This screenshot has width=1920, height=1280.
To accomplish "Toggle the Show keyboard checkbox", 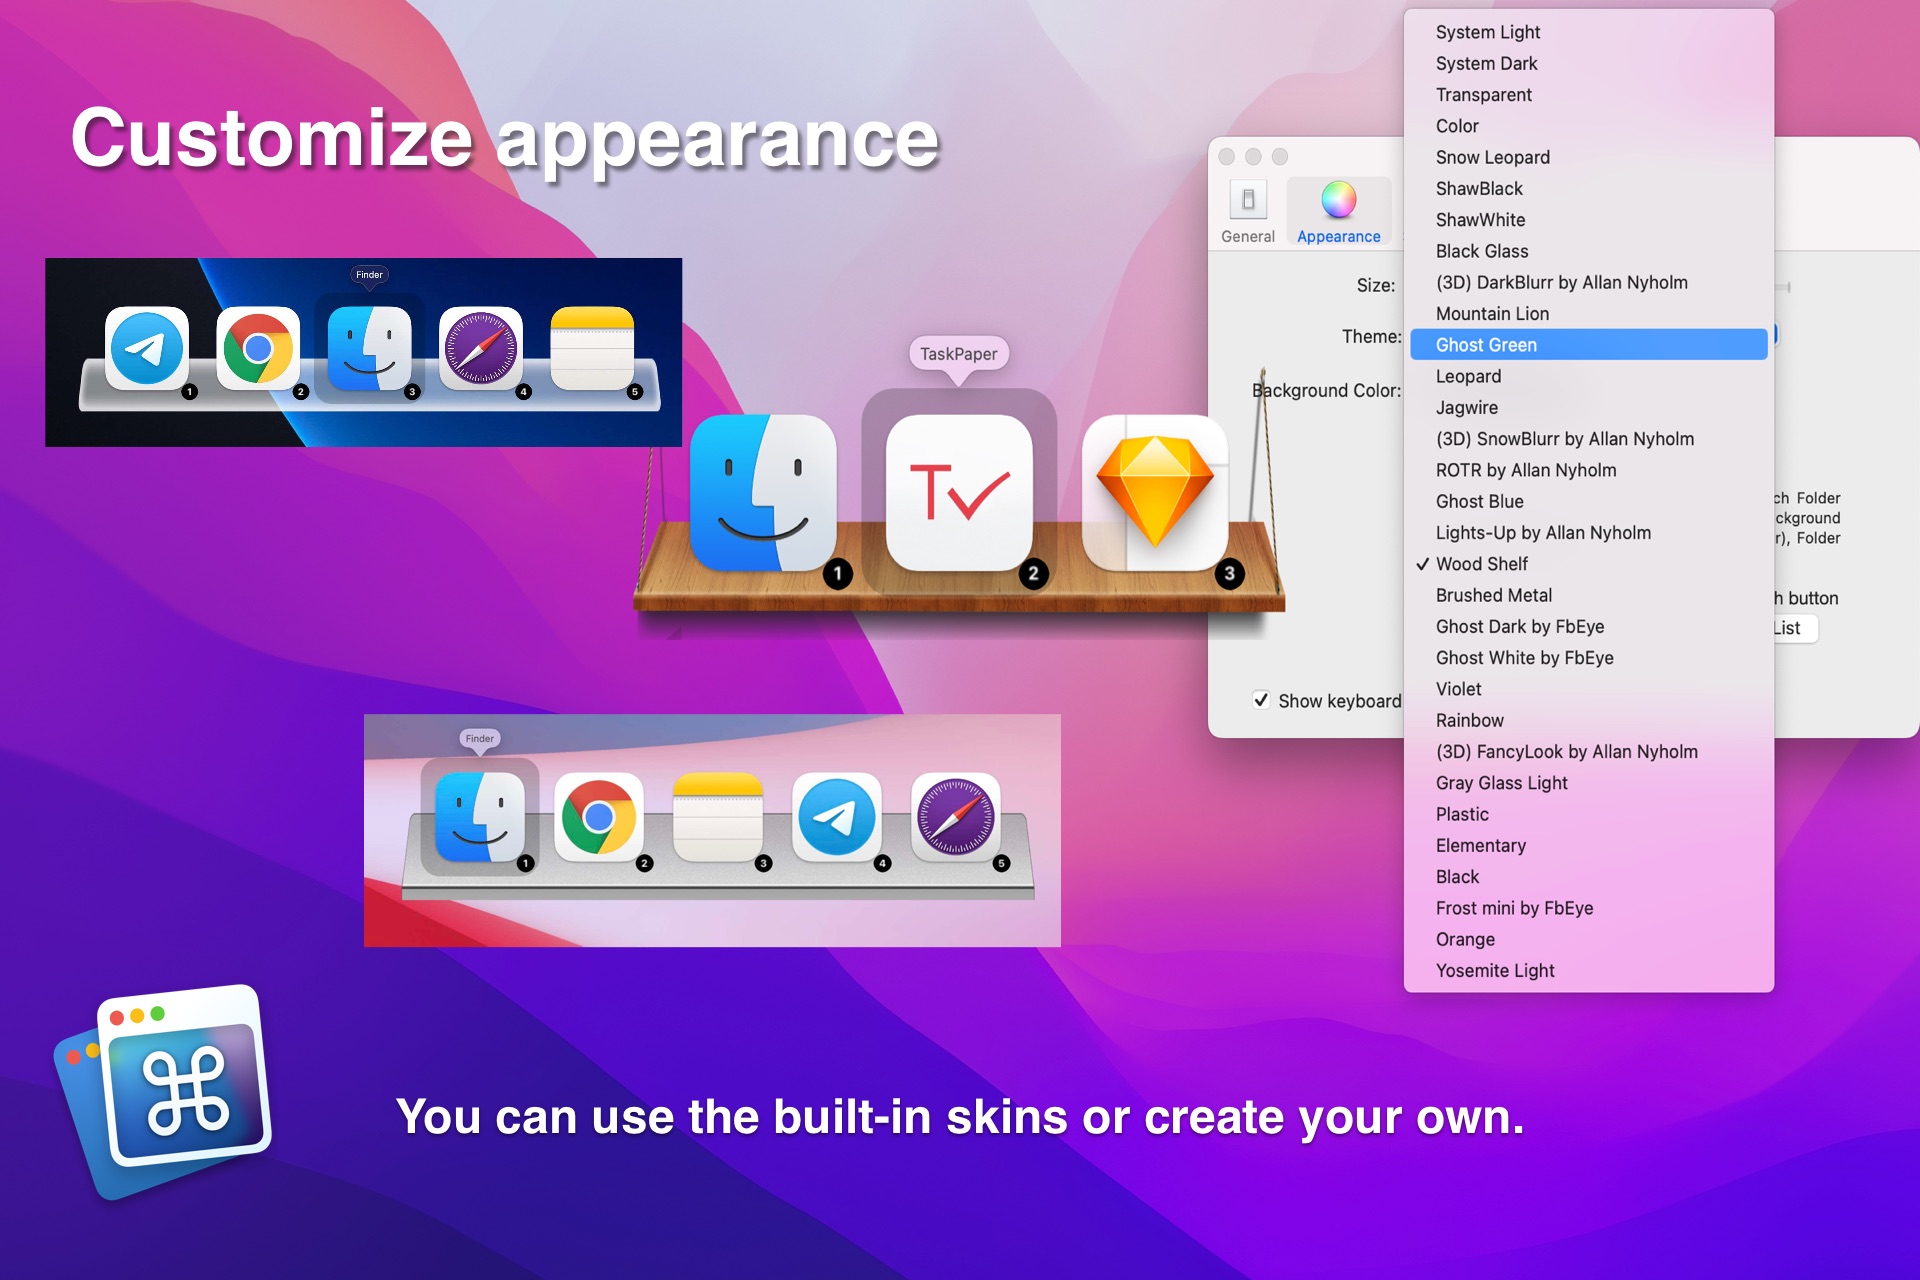I will [1262, 700].
